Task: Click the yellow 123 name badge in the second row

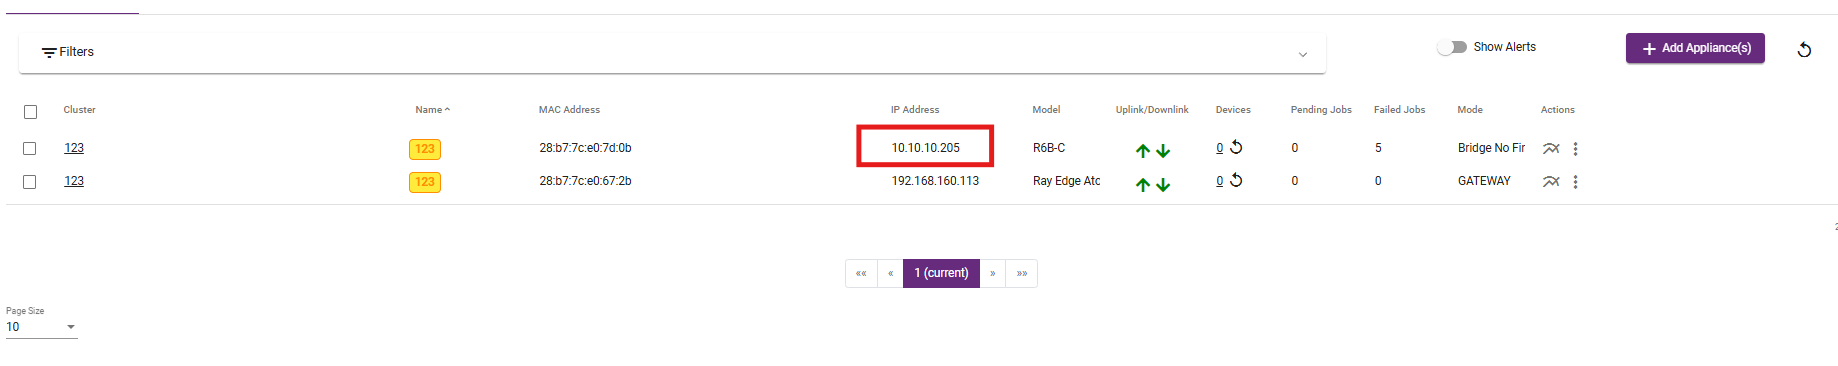Action: (x=425, y=182)
